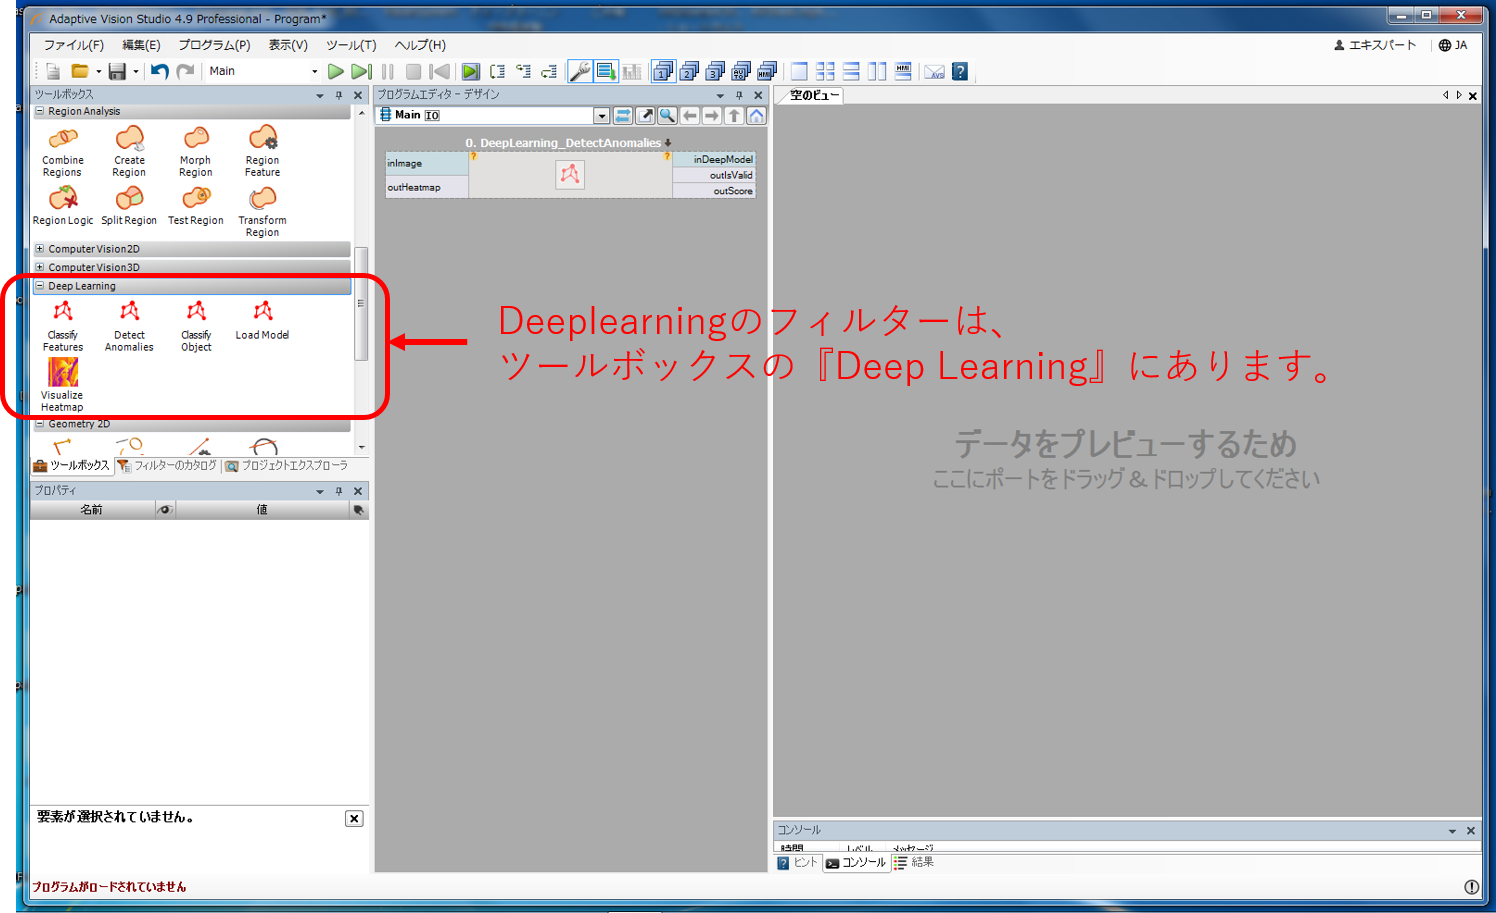The image size is (1496, 913).
Task: Select Classify Features deep learning filter
Action: 62,326
